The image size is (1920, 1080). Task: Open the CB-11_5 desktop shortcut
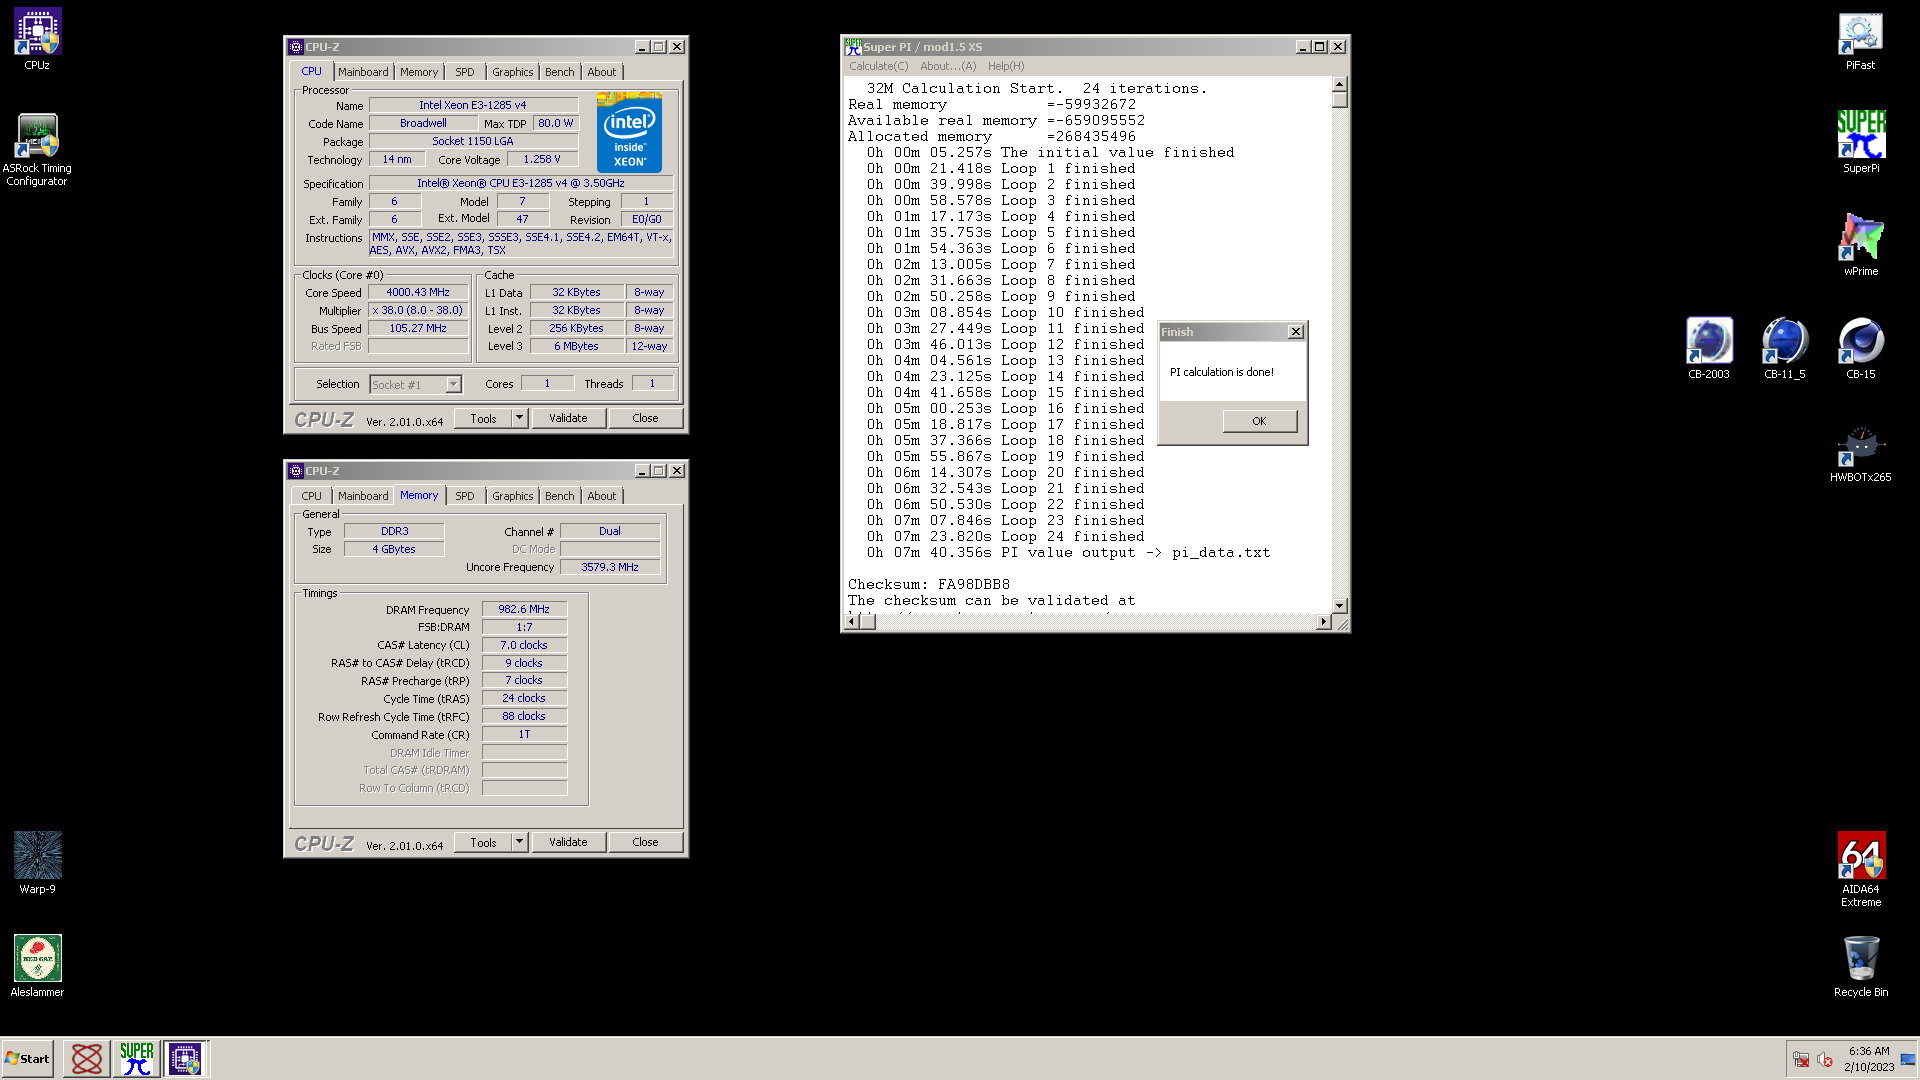pyautogui.click(x=1784, y=349)
